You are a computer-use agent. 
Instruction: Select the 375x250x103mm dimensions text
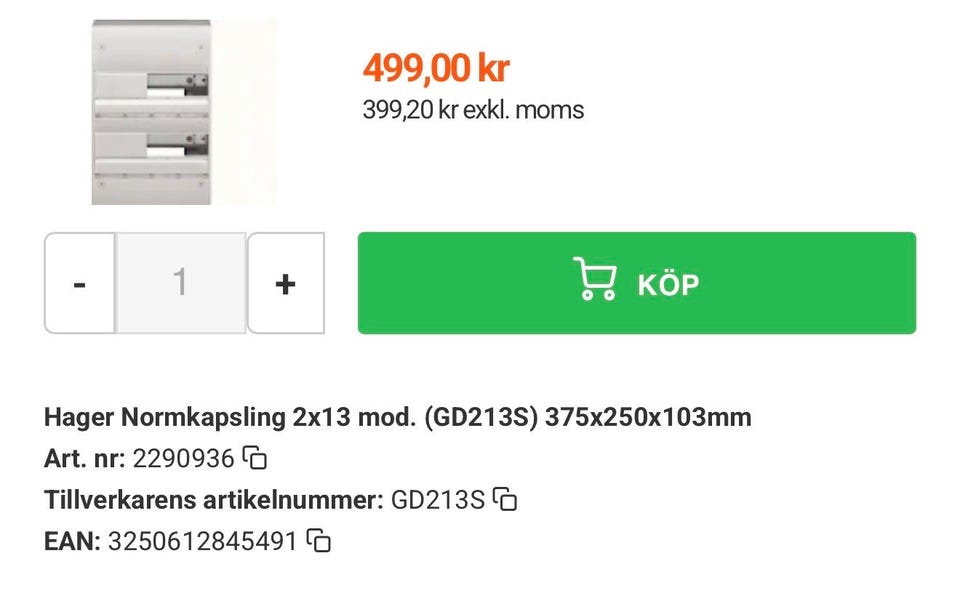(x=647, y=417)
